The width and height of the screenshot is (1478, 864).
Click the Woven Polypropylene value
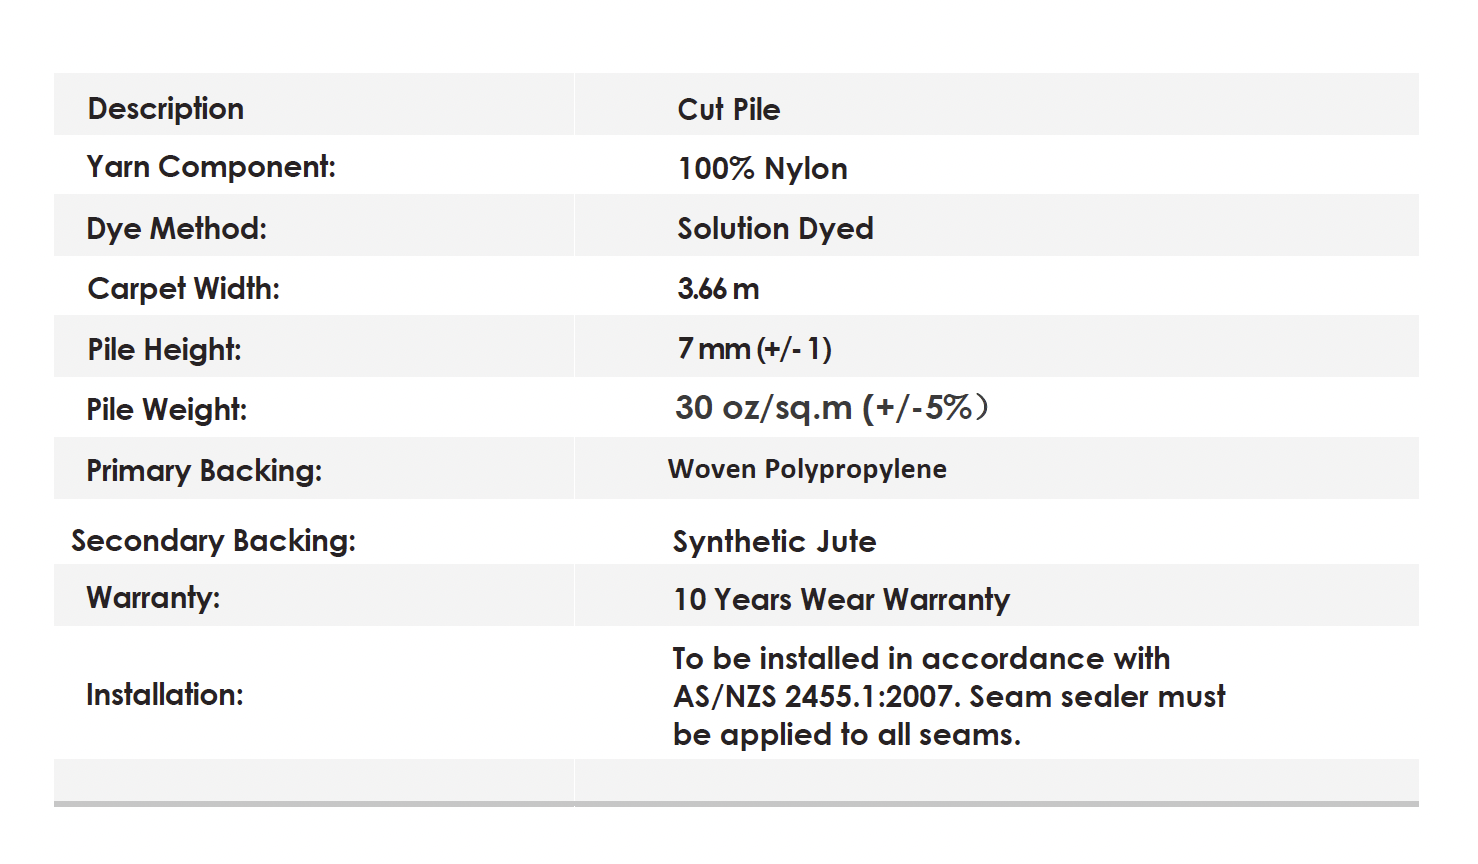pos(807,469)
